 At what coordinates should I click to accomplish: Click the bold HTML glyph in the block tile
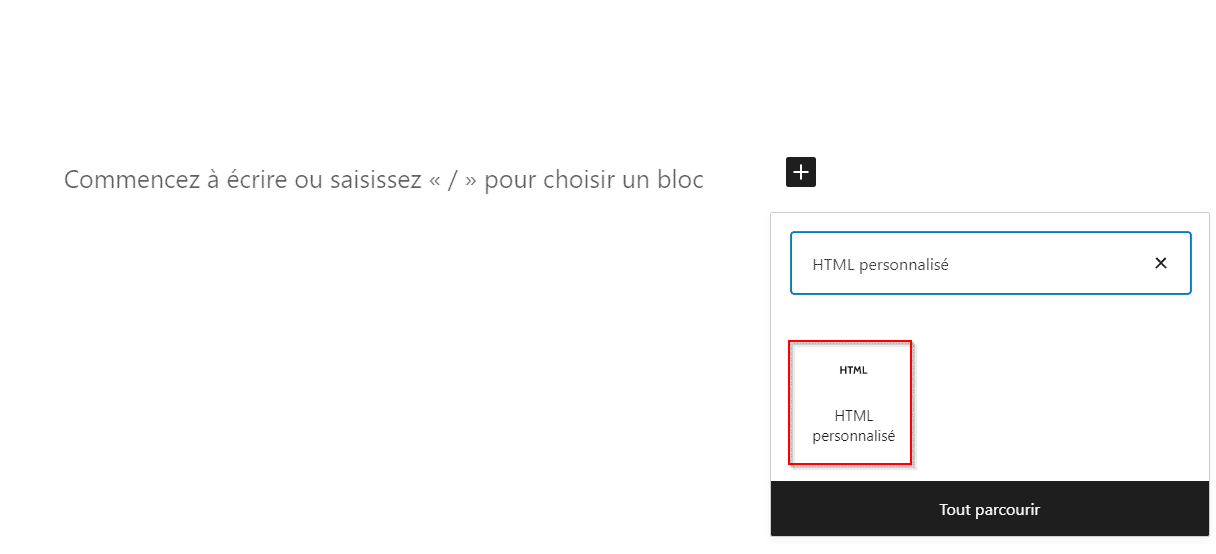click(x=853, y=370)
